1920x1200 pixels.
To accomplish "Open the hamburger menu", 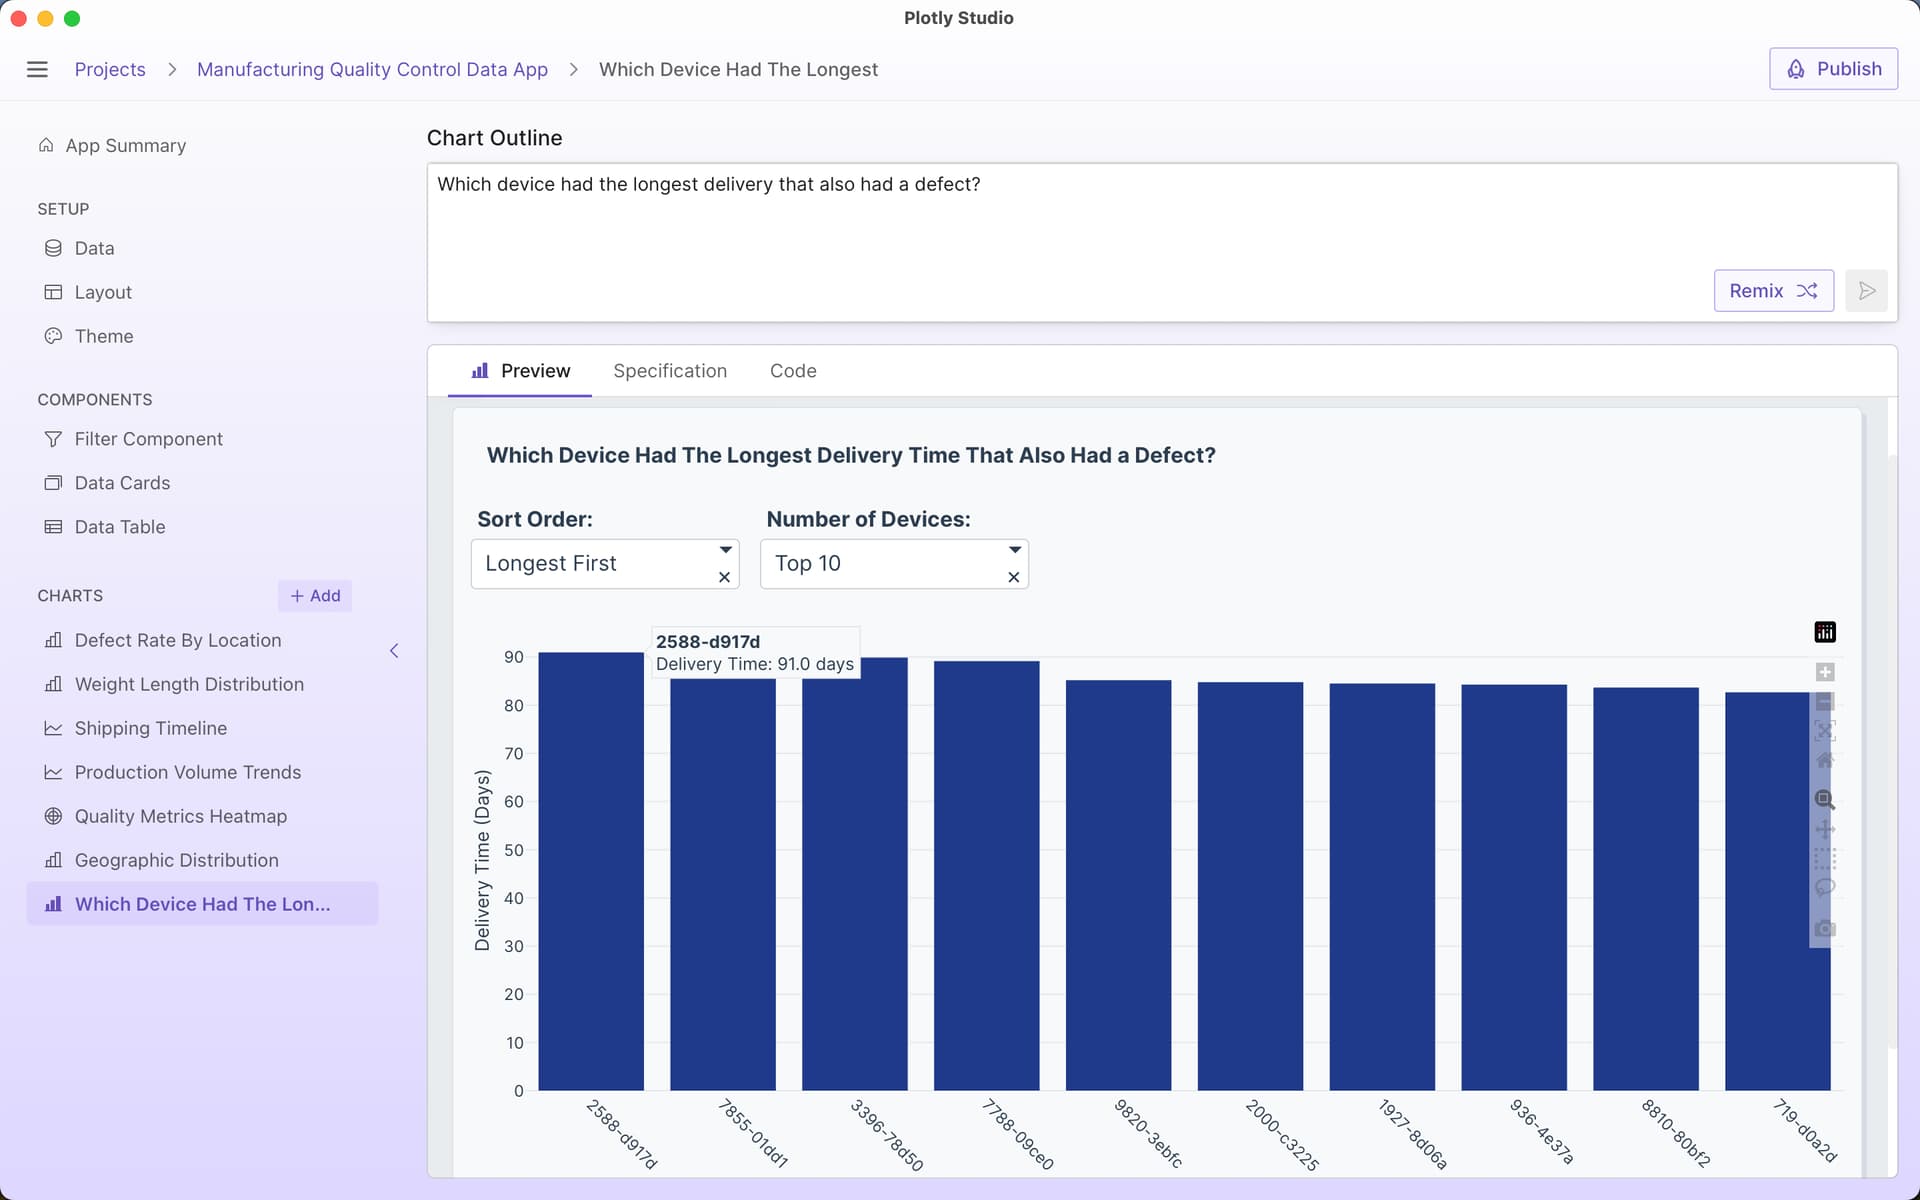I will (37, 69).
